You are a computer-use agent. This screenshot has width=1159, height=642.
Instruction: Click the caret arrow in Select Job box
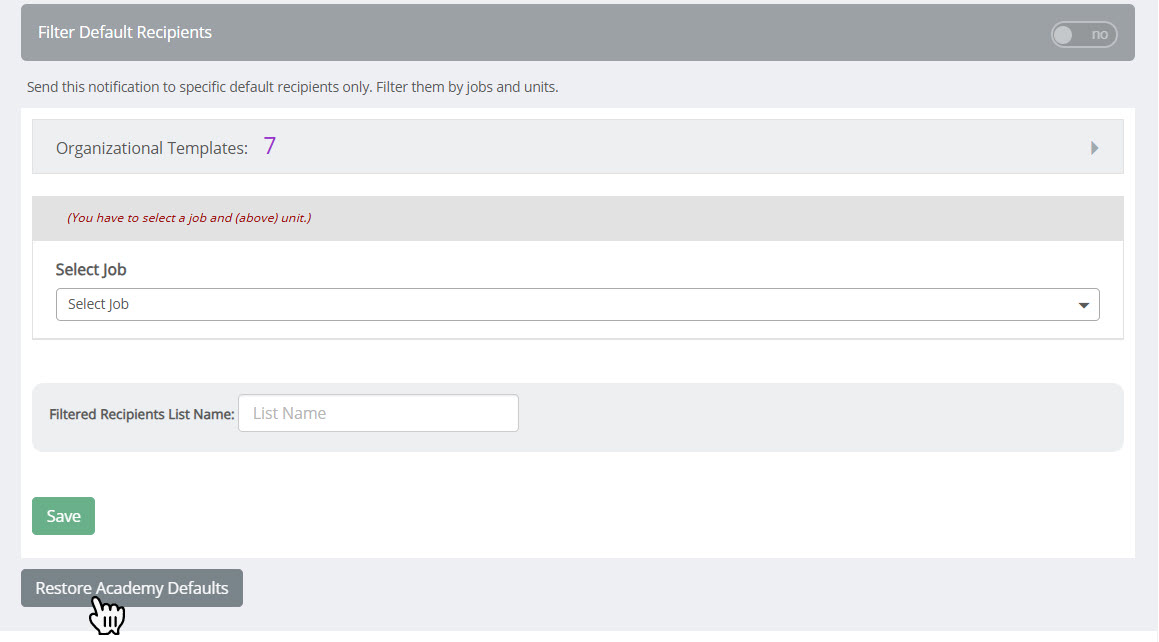(x=1084, y=305)
